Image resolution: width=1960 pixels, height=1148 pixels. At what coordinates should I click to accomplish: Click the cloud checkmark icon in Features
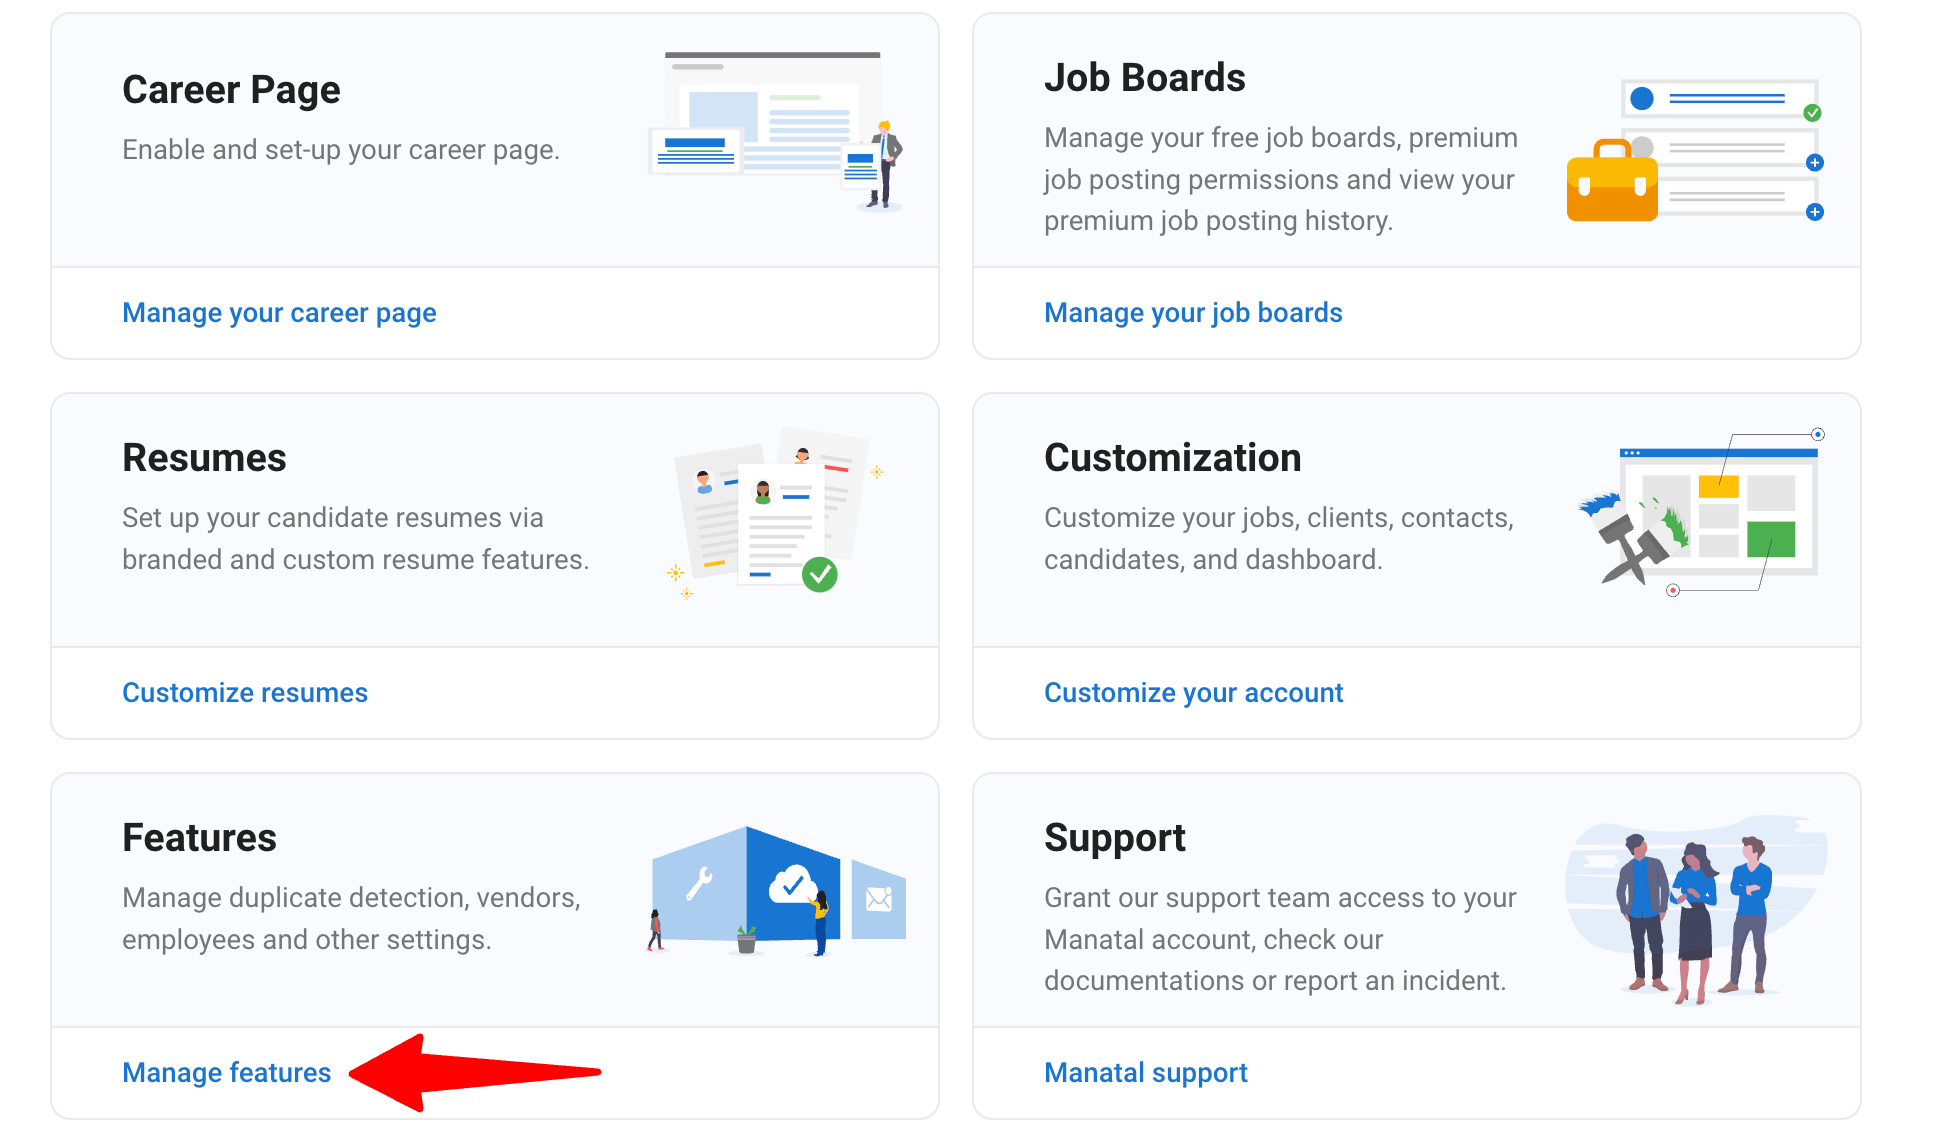click(x=792, y=884)
